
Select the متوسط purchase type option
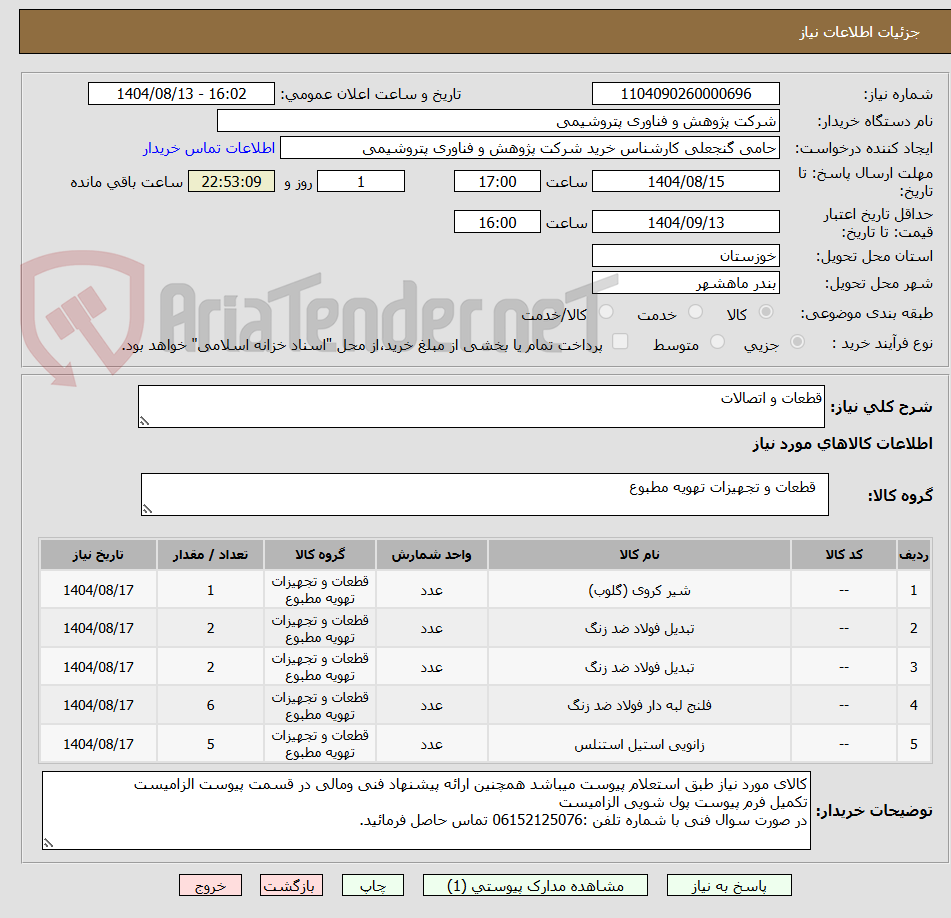717,341
